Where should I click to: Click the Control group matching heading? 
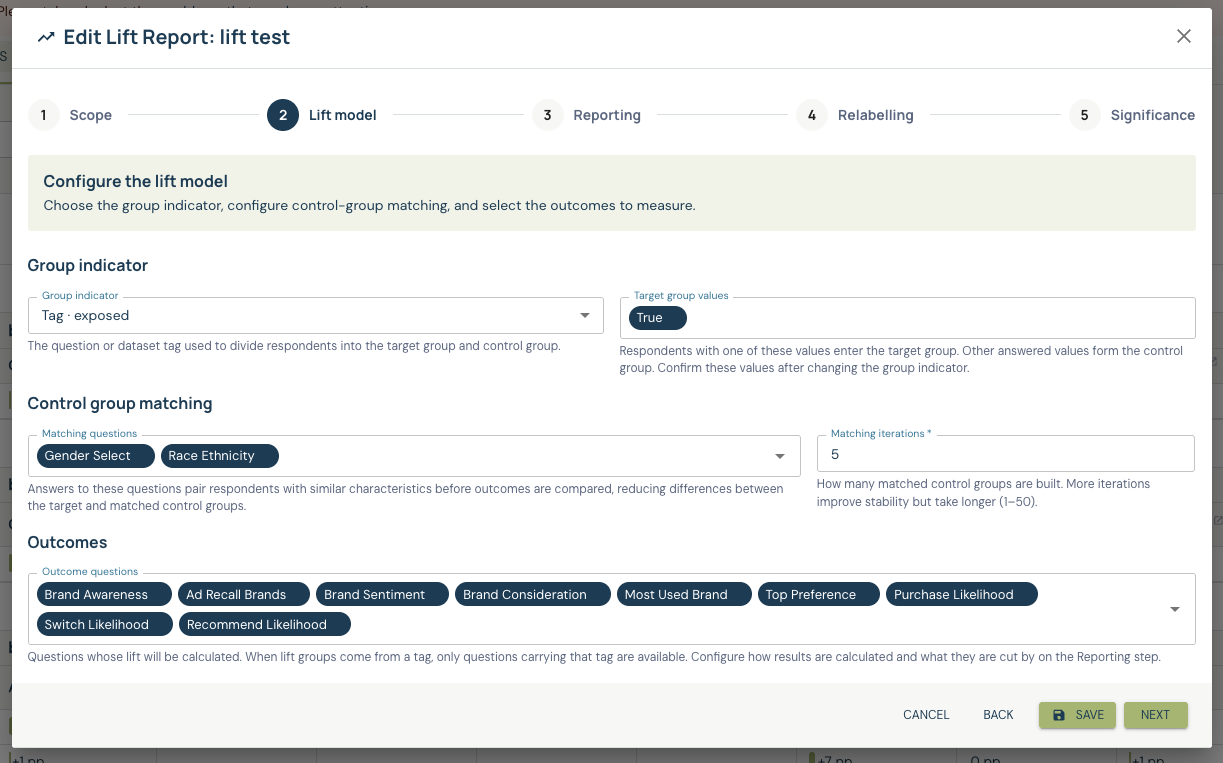pos(120,404)
